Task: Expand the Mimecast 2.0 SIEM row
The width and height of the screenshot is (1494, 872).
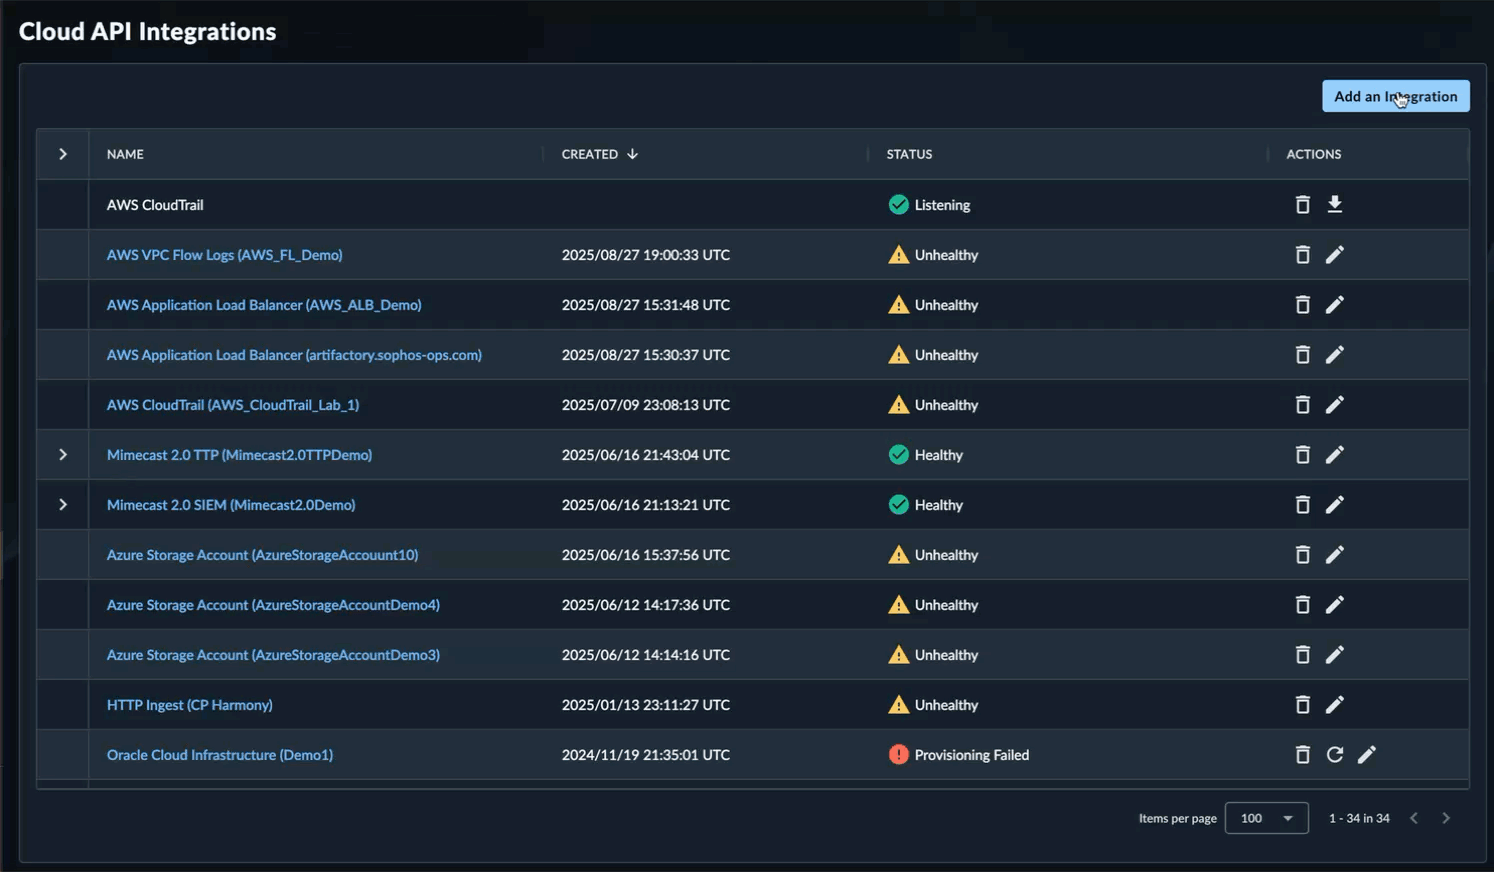Action: click(x=62, y=504)
